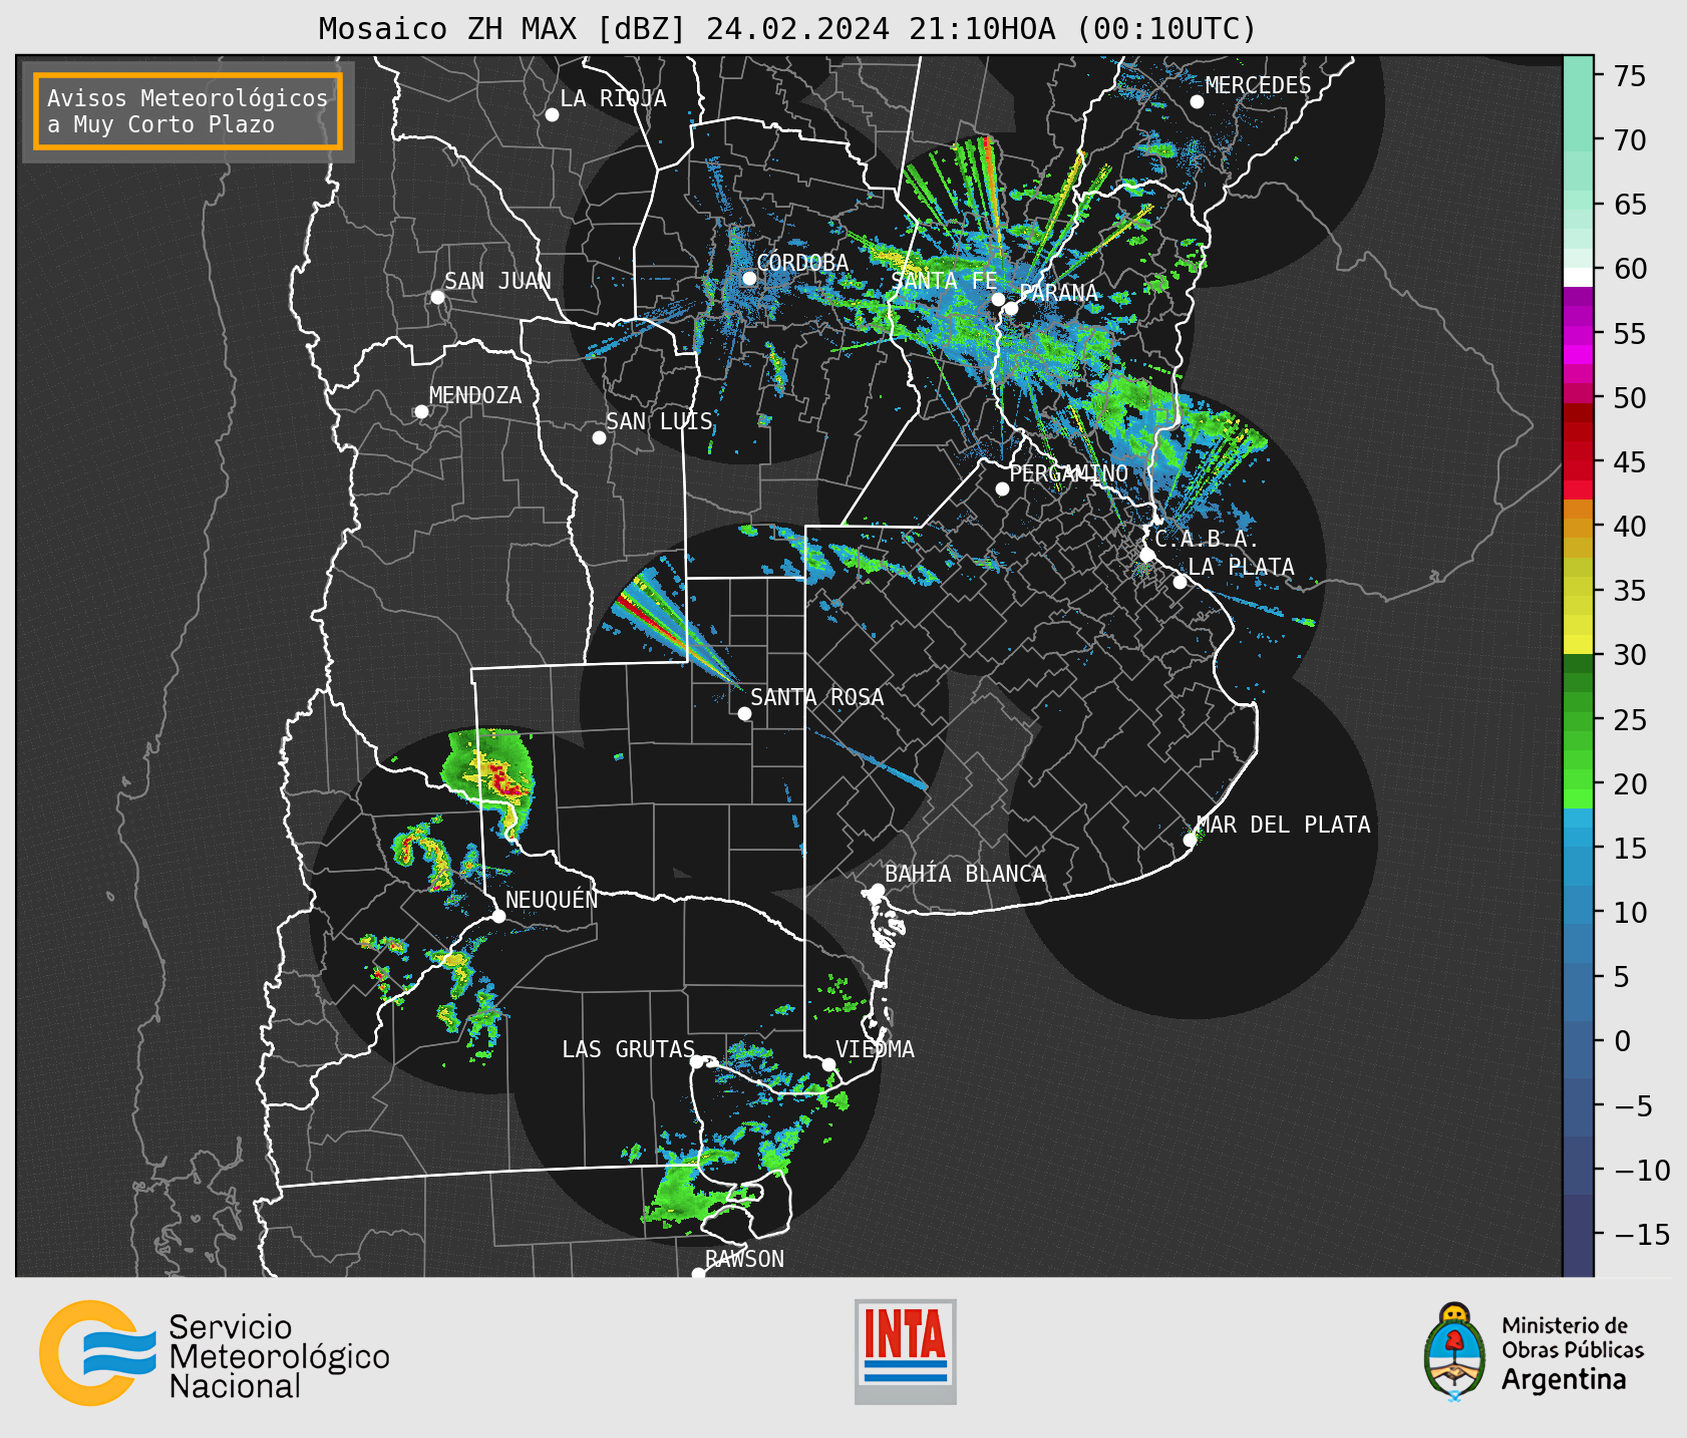Click the INTA logo

point(905,1351)
